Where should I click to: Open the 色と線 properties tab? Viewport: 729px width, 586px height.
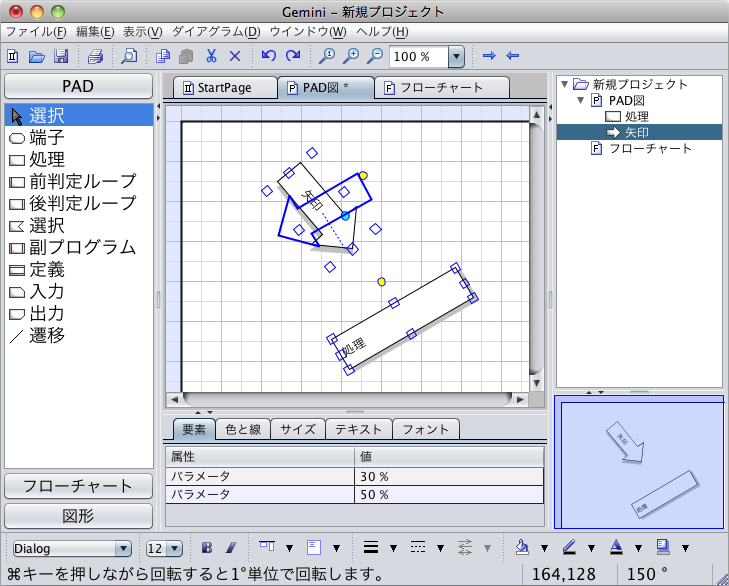point(243,429)
